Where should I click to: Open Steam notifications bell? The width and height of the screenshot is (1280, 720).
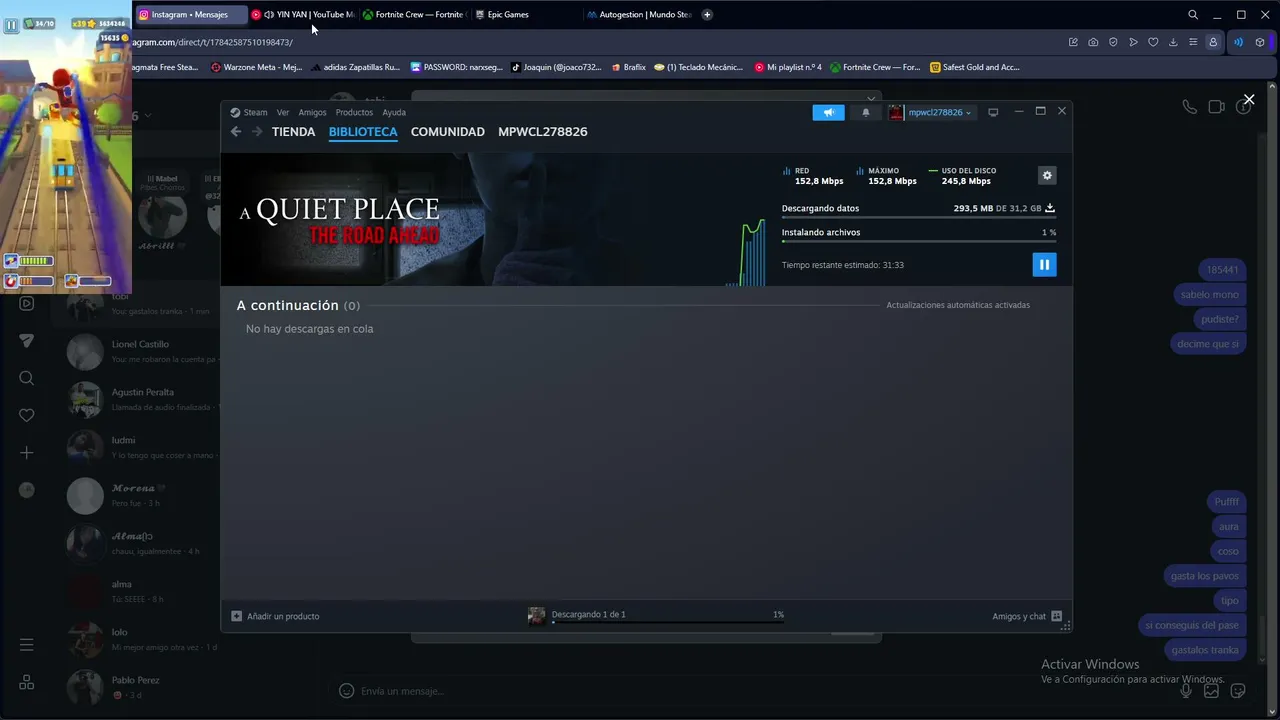pyautogui.click(x=866, y=113)
